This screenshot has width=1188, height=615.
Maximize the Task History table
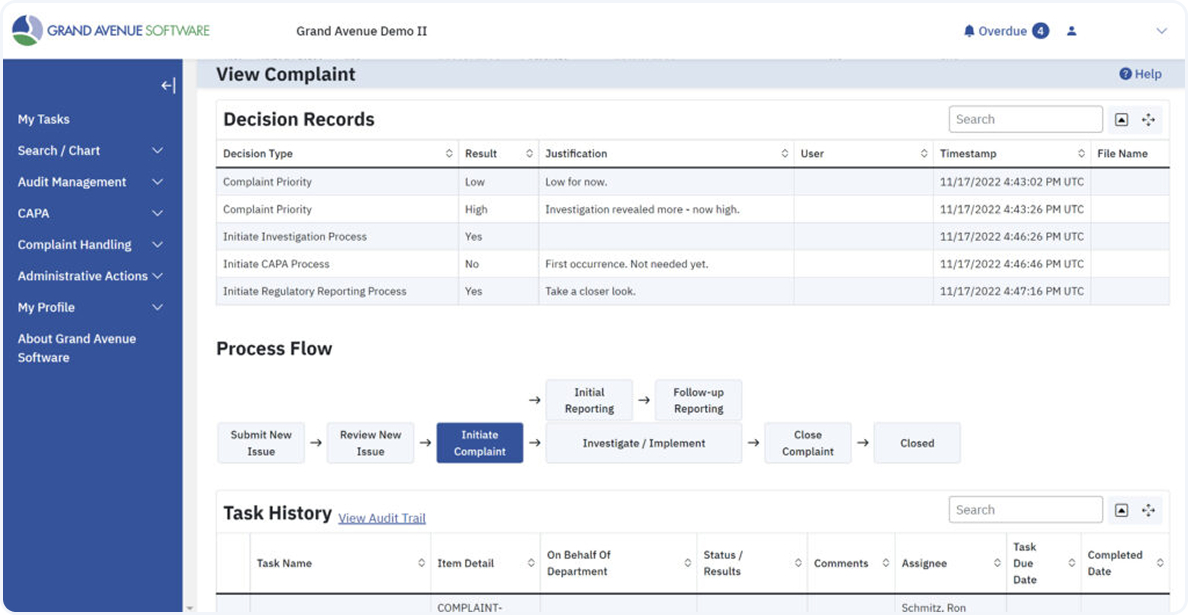1148,510
